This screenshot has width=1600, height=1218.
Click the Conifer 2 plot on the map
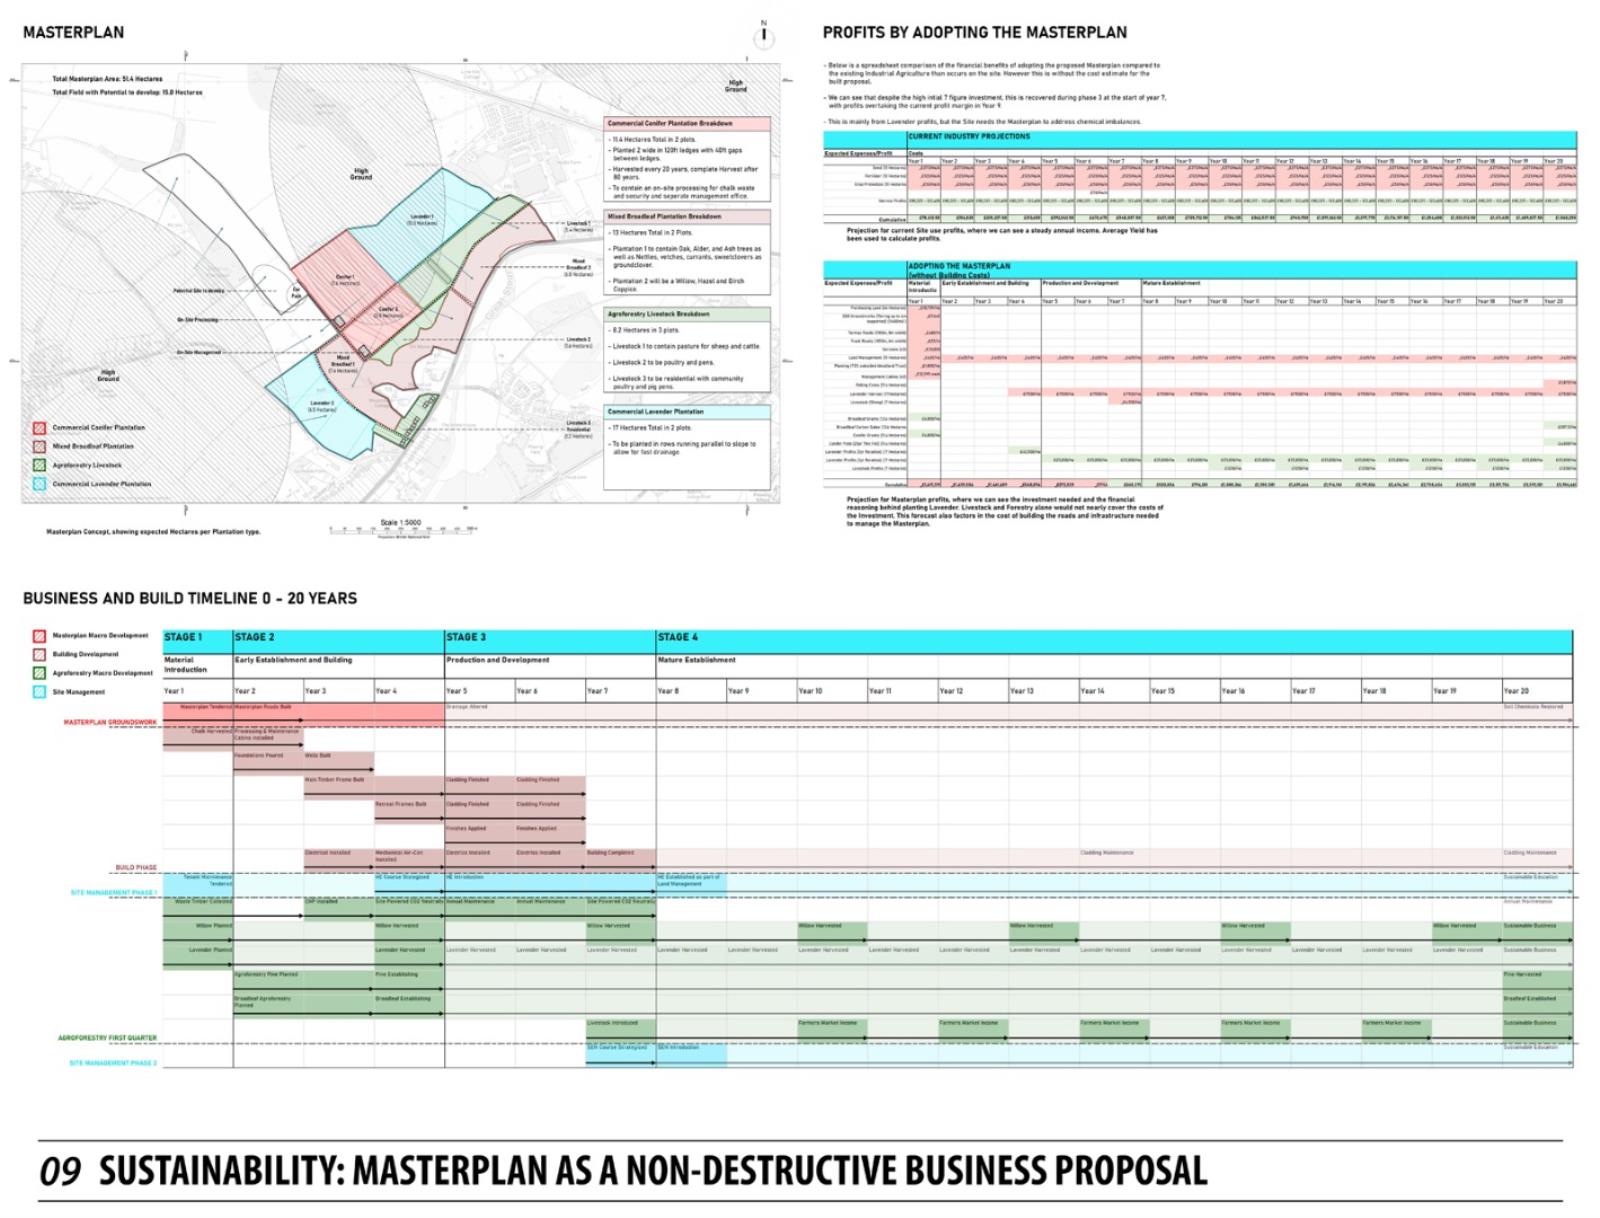tap(387, 312)
